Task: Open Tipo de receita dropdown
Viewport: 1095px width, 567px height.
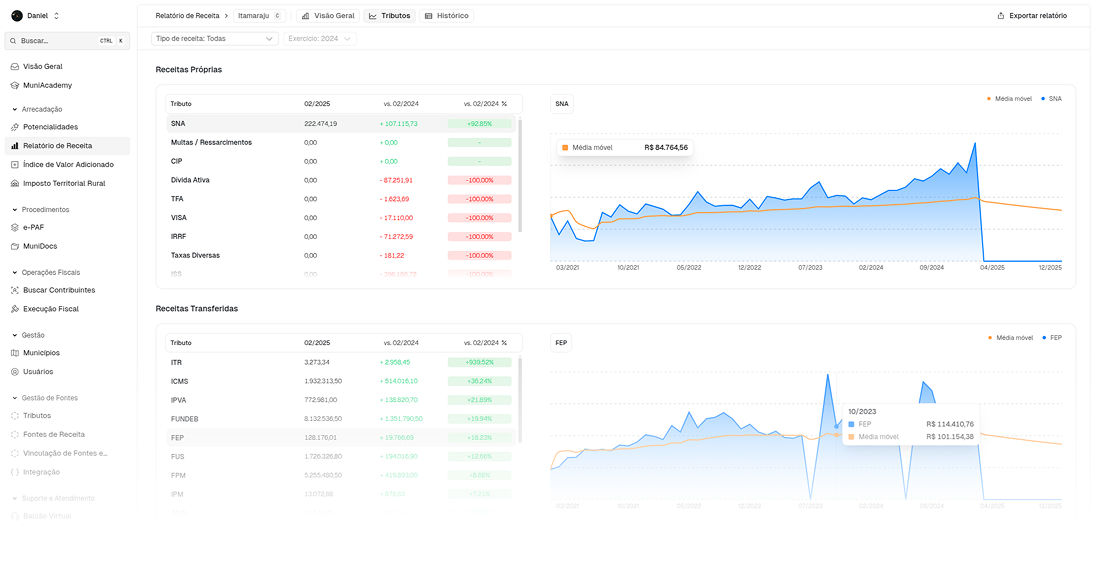Action: point(215,39)
